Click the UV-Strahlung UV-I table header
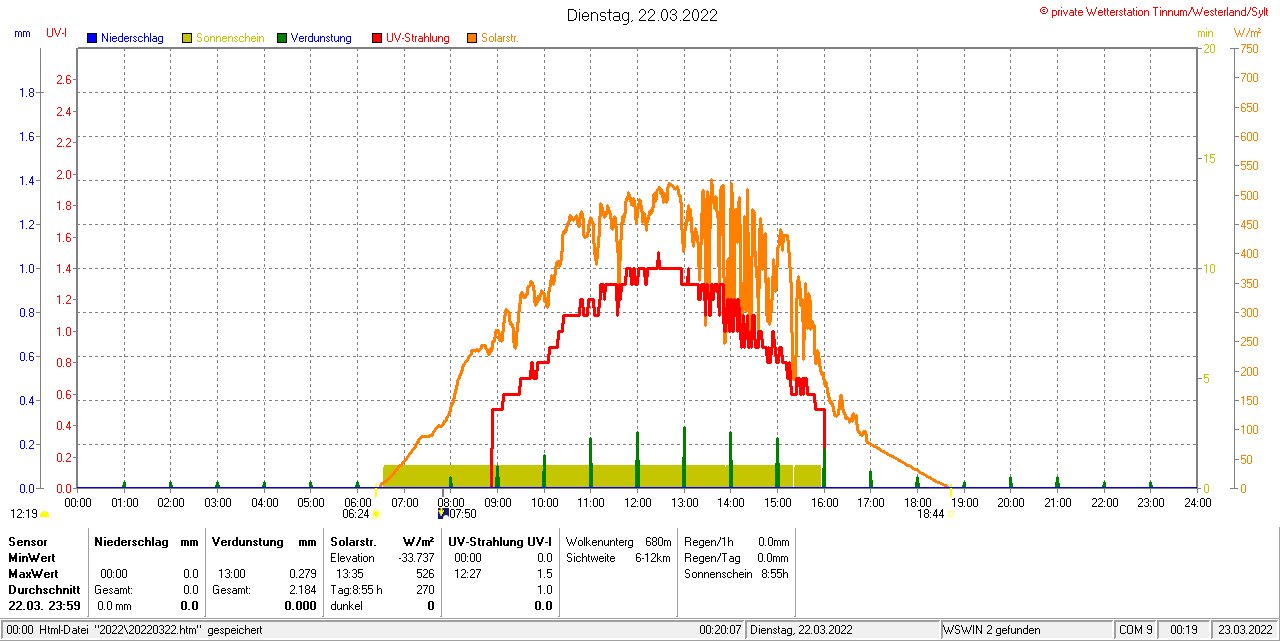 (x=500, y=541)
